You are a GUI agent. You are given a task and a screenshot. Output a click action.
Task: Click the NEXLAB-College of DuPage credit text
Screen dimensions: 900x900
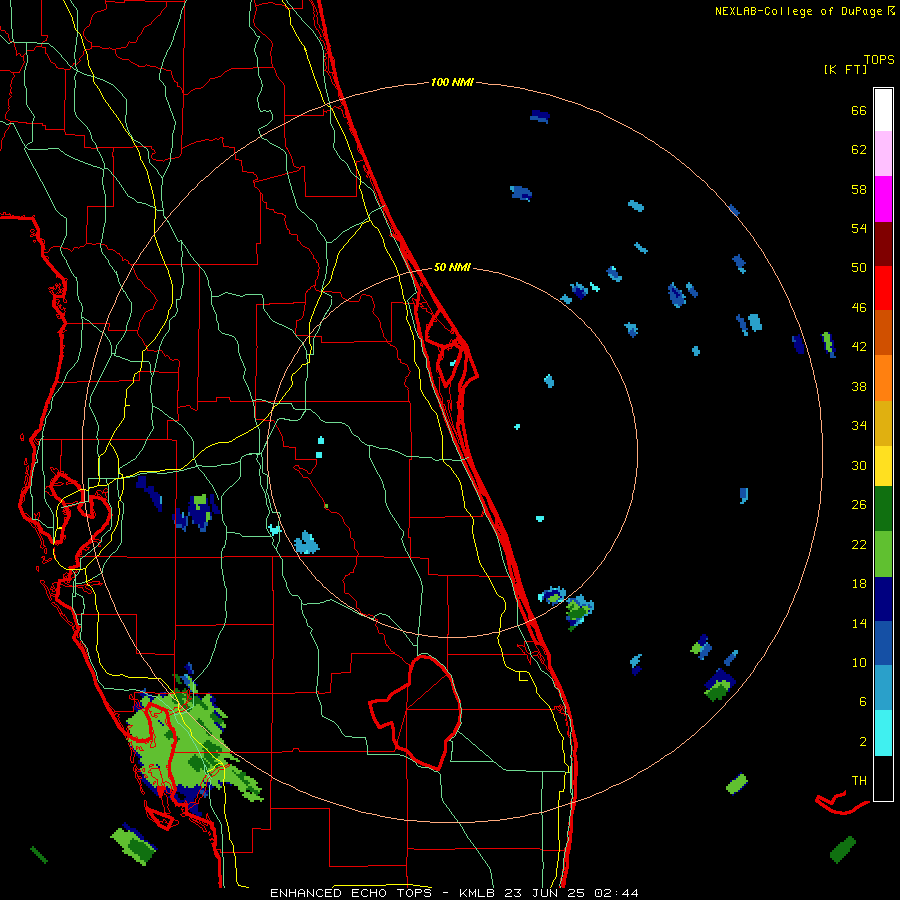804,11
